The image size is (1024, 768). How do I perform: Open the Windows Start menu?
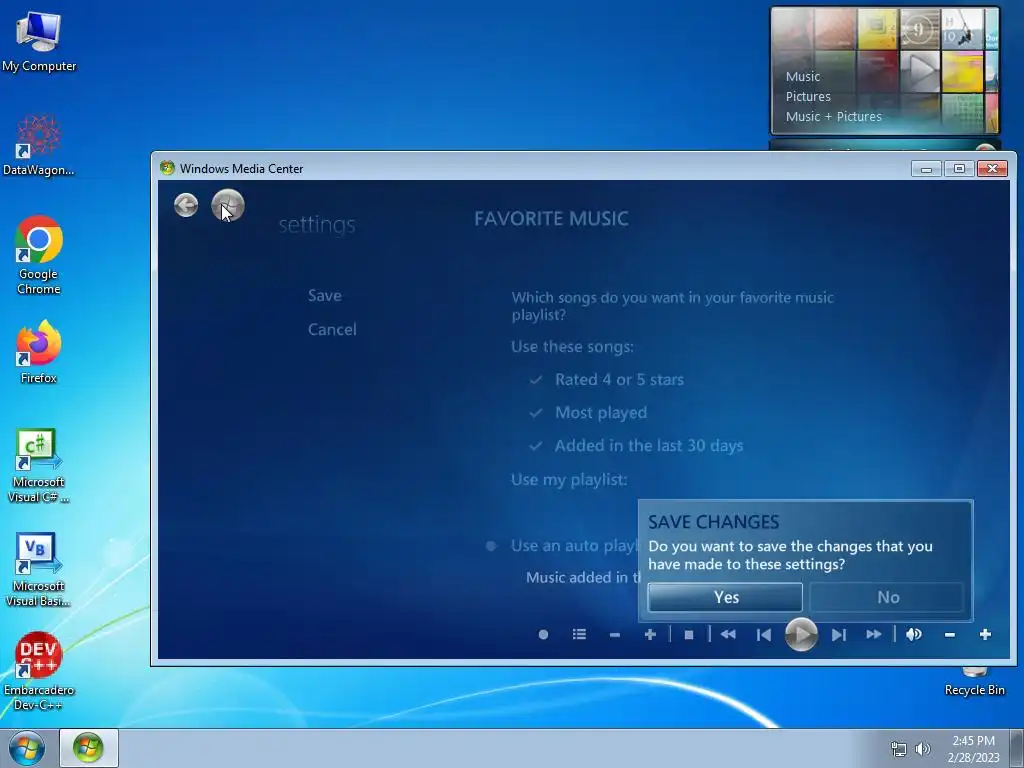tap(27, 748)
